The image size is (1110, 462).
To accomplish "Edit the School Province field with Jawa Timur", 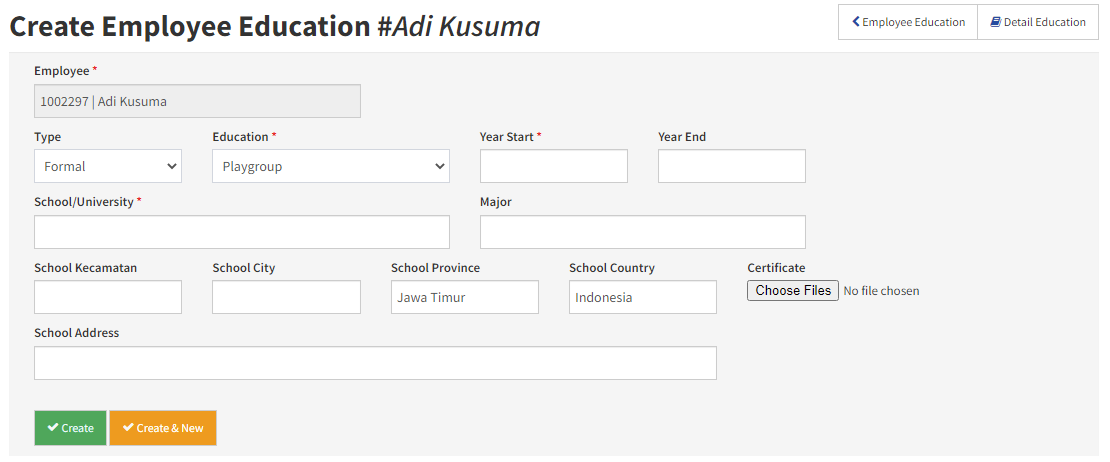I will point(464,297).
